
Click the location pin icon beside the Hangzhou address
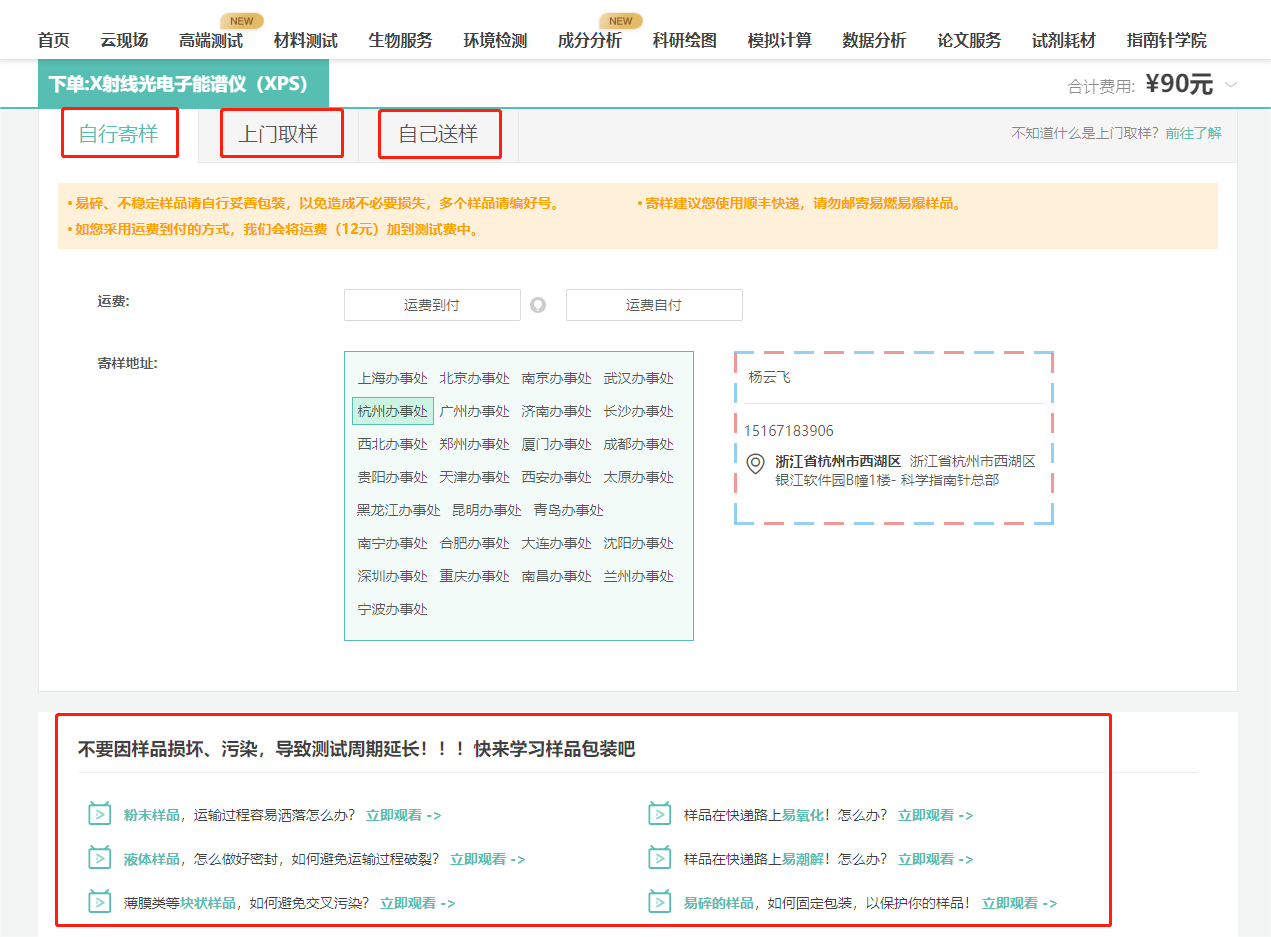755,464
